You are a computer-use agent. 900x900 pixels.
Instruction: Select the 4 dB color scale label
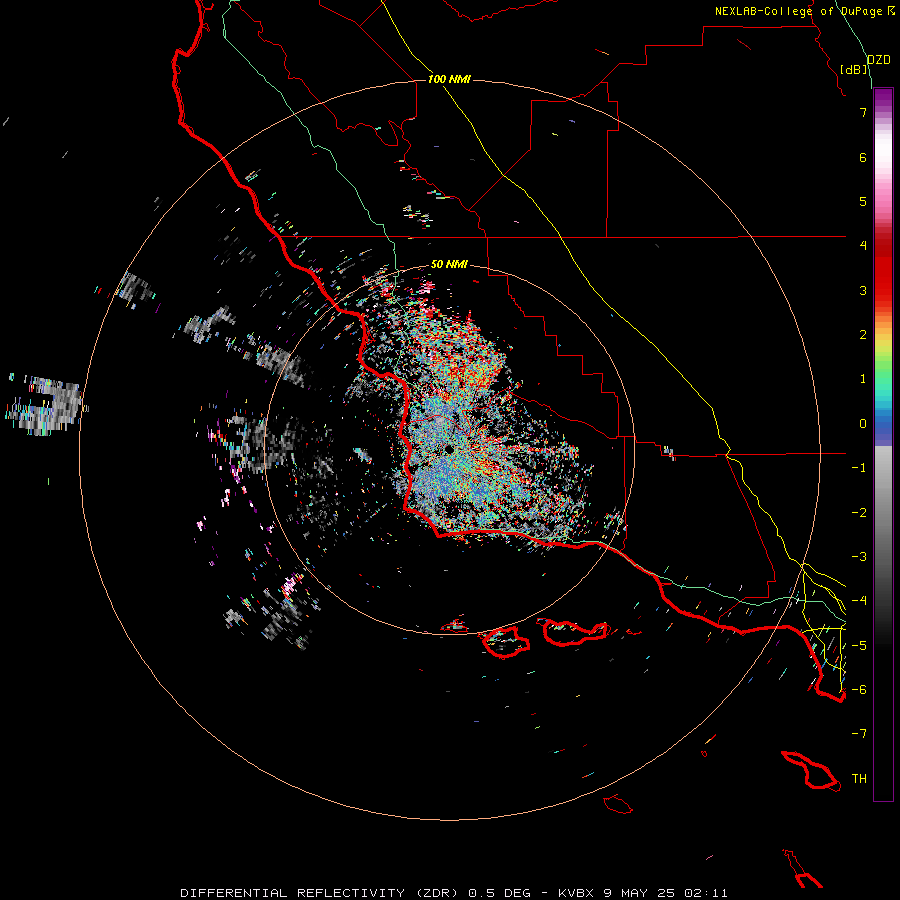pos(863,246)
